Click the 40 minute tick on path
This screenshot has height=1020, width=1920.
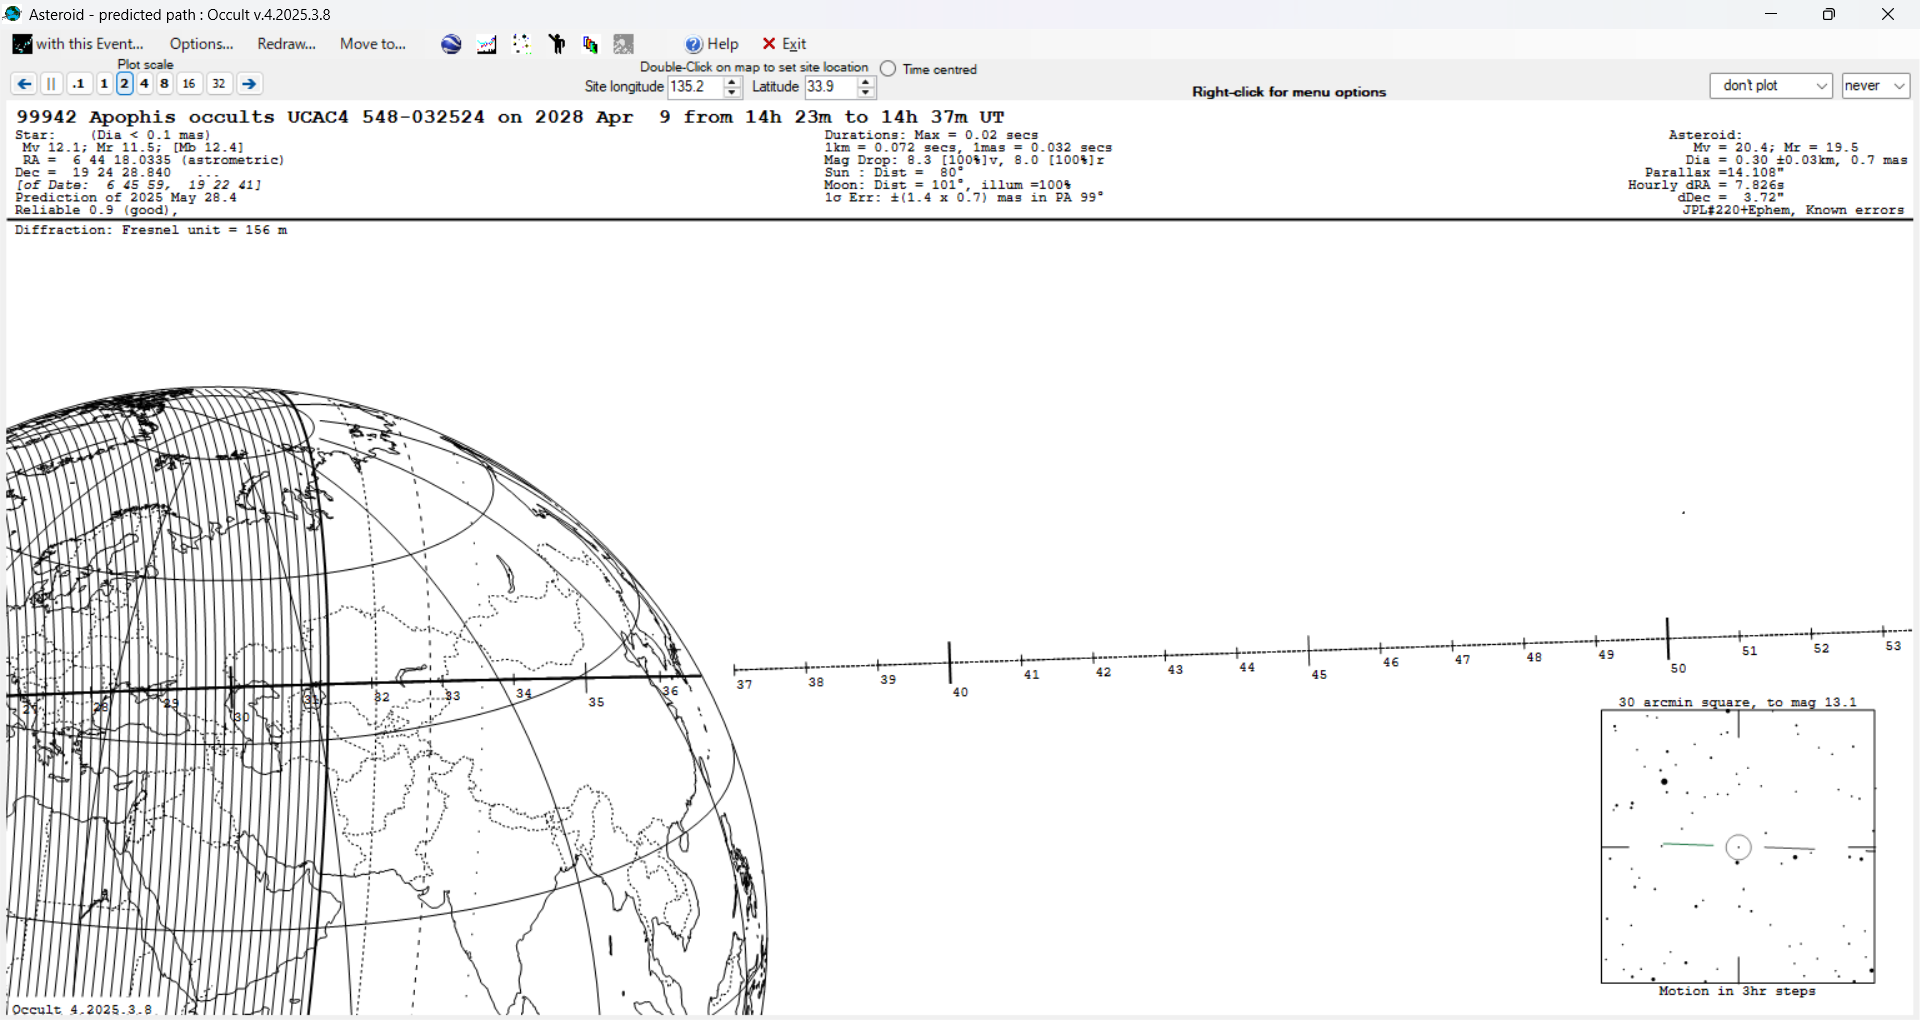click(949, 663)
